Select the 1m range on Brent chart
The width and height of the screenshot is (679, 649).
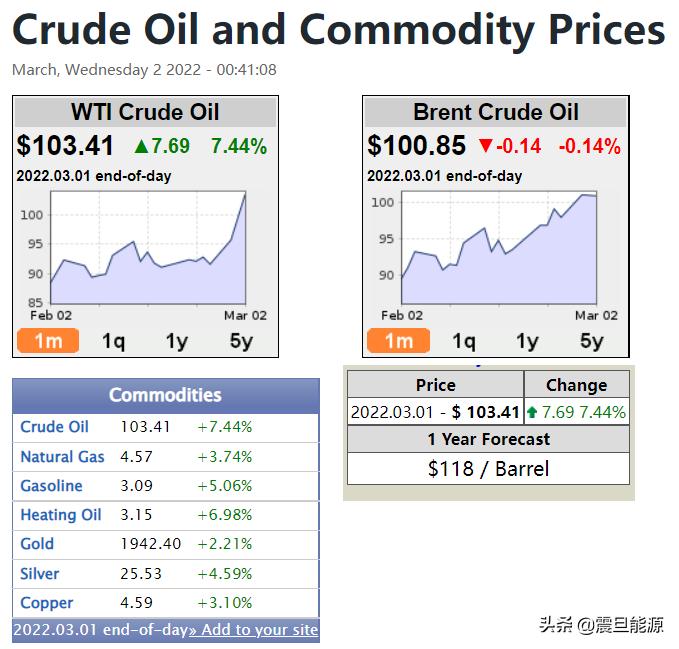point(398,341)
